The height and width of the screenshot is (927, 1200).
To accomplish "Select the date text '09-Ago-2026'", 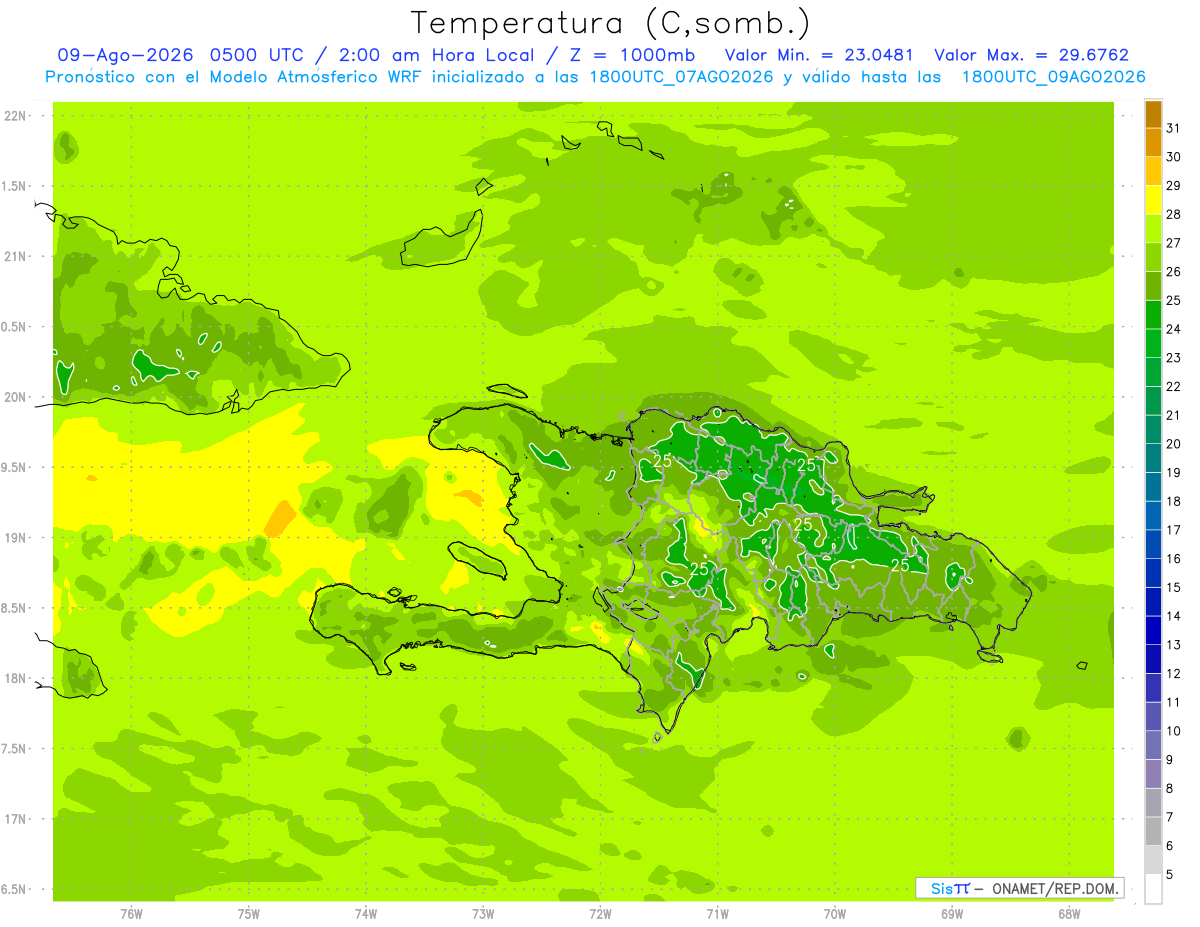I will (x=125, y=55).
